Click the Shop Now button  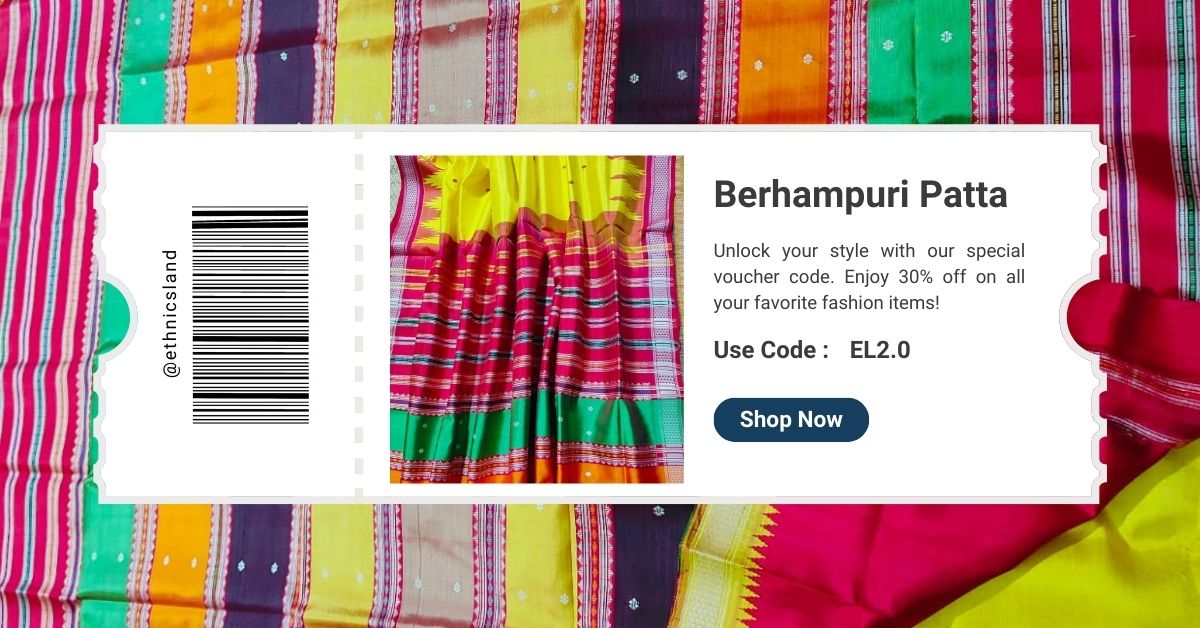coord(791,420)
